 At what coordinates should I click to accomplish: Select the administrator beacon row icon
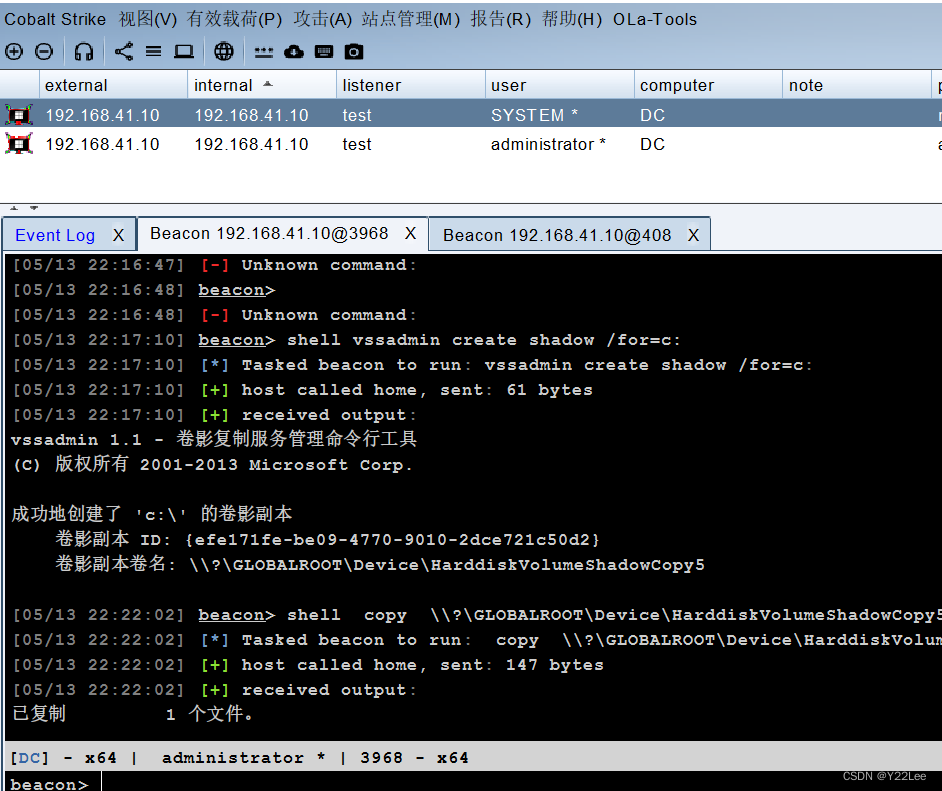pos(19,144)
